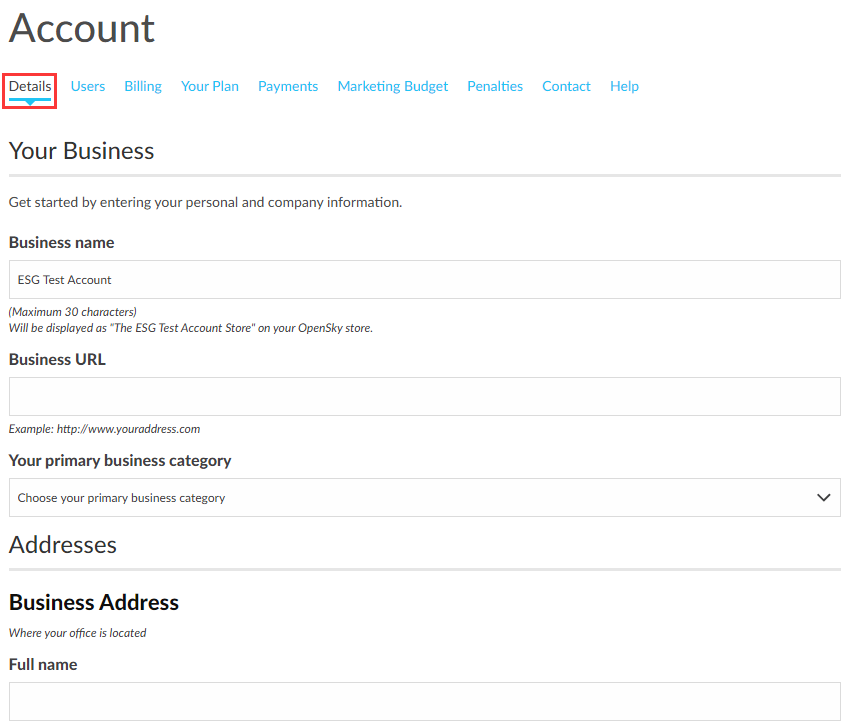Go to the Billing tab
Viewport: 847px width, 727px height.
pyautogui.click(x=143, y=87)
